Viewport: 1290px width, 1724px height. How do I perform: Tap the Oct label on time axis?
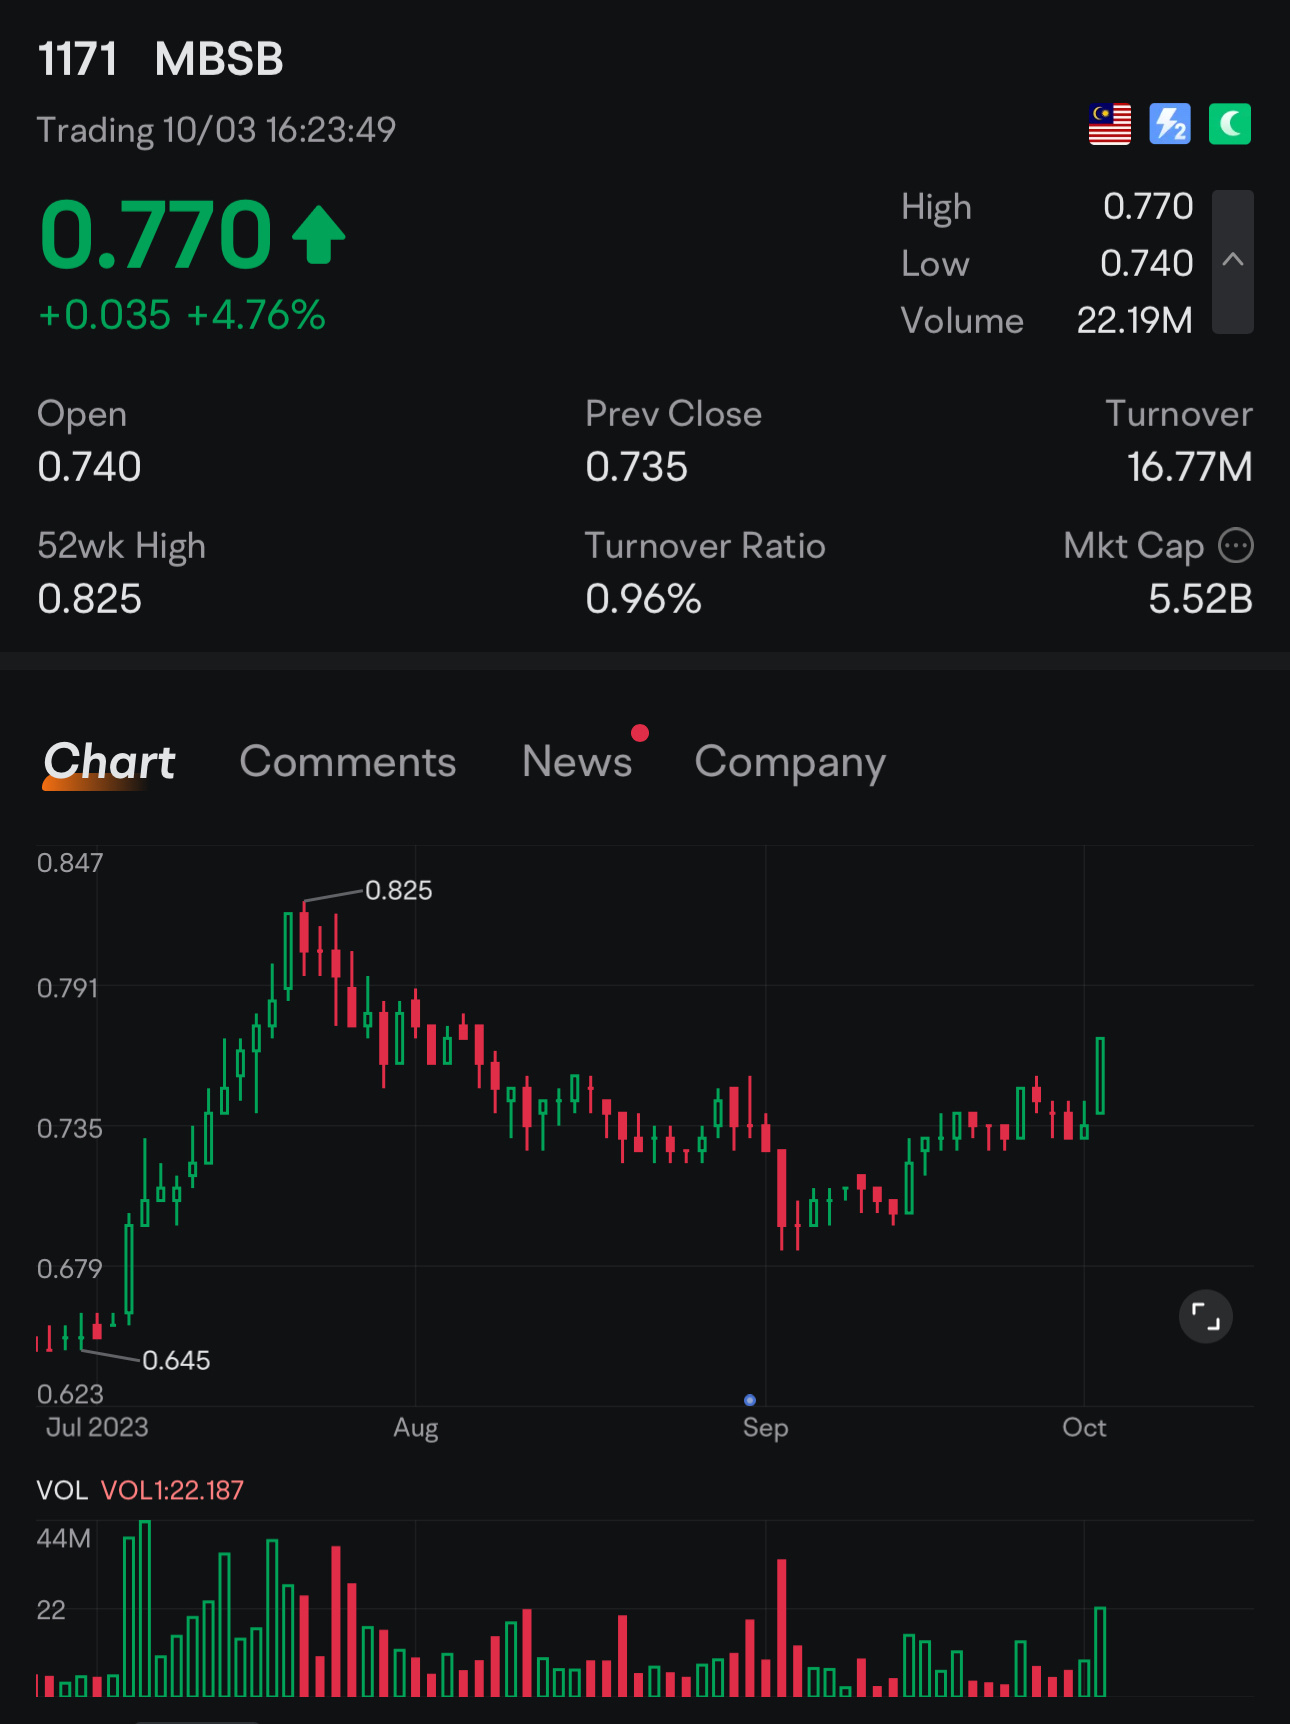tap(1084, 1427)
